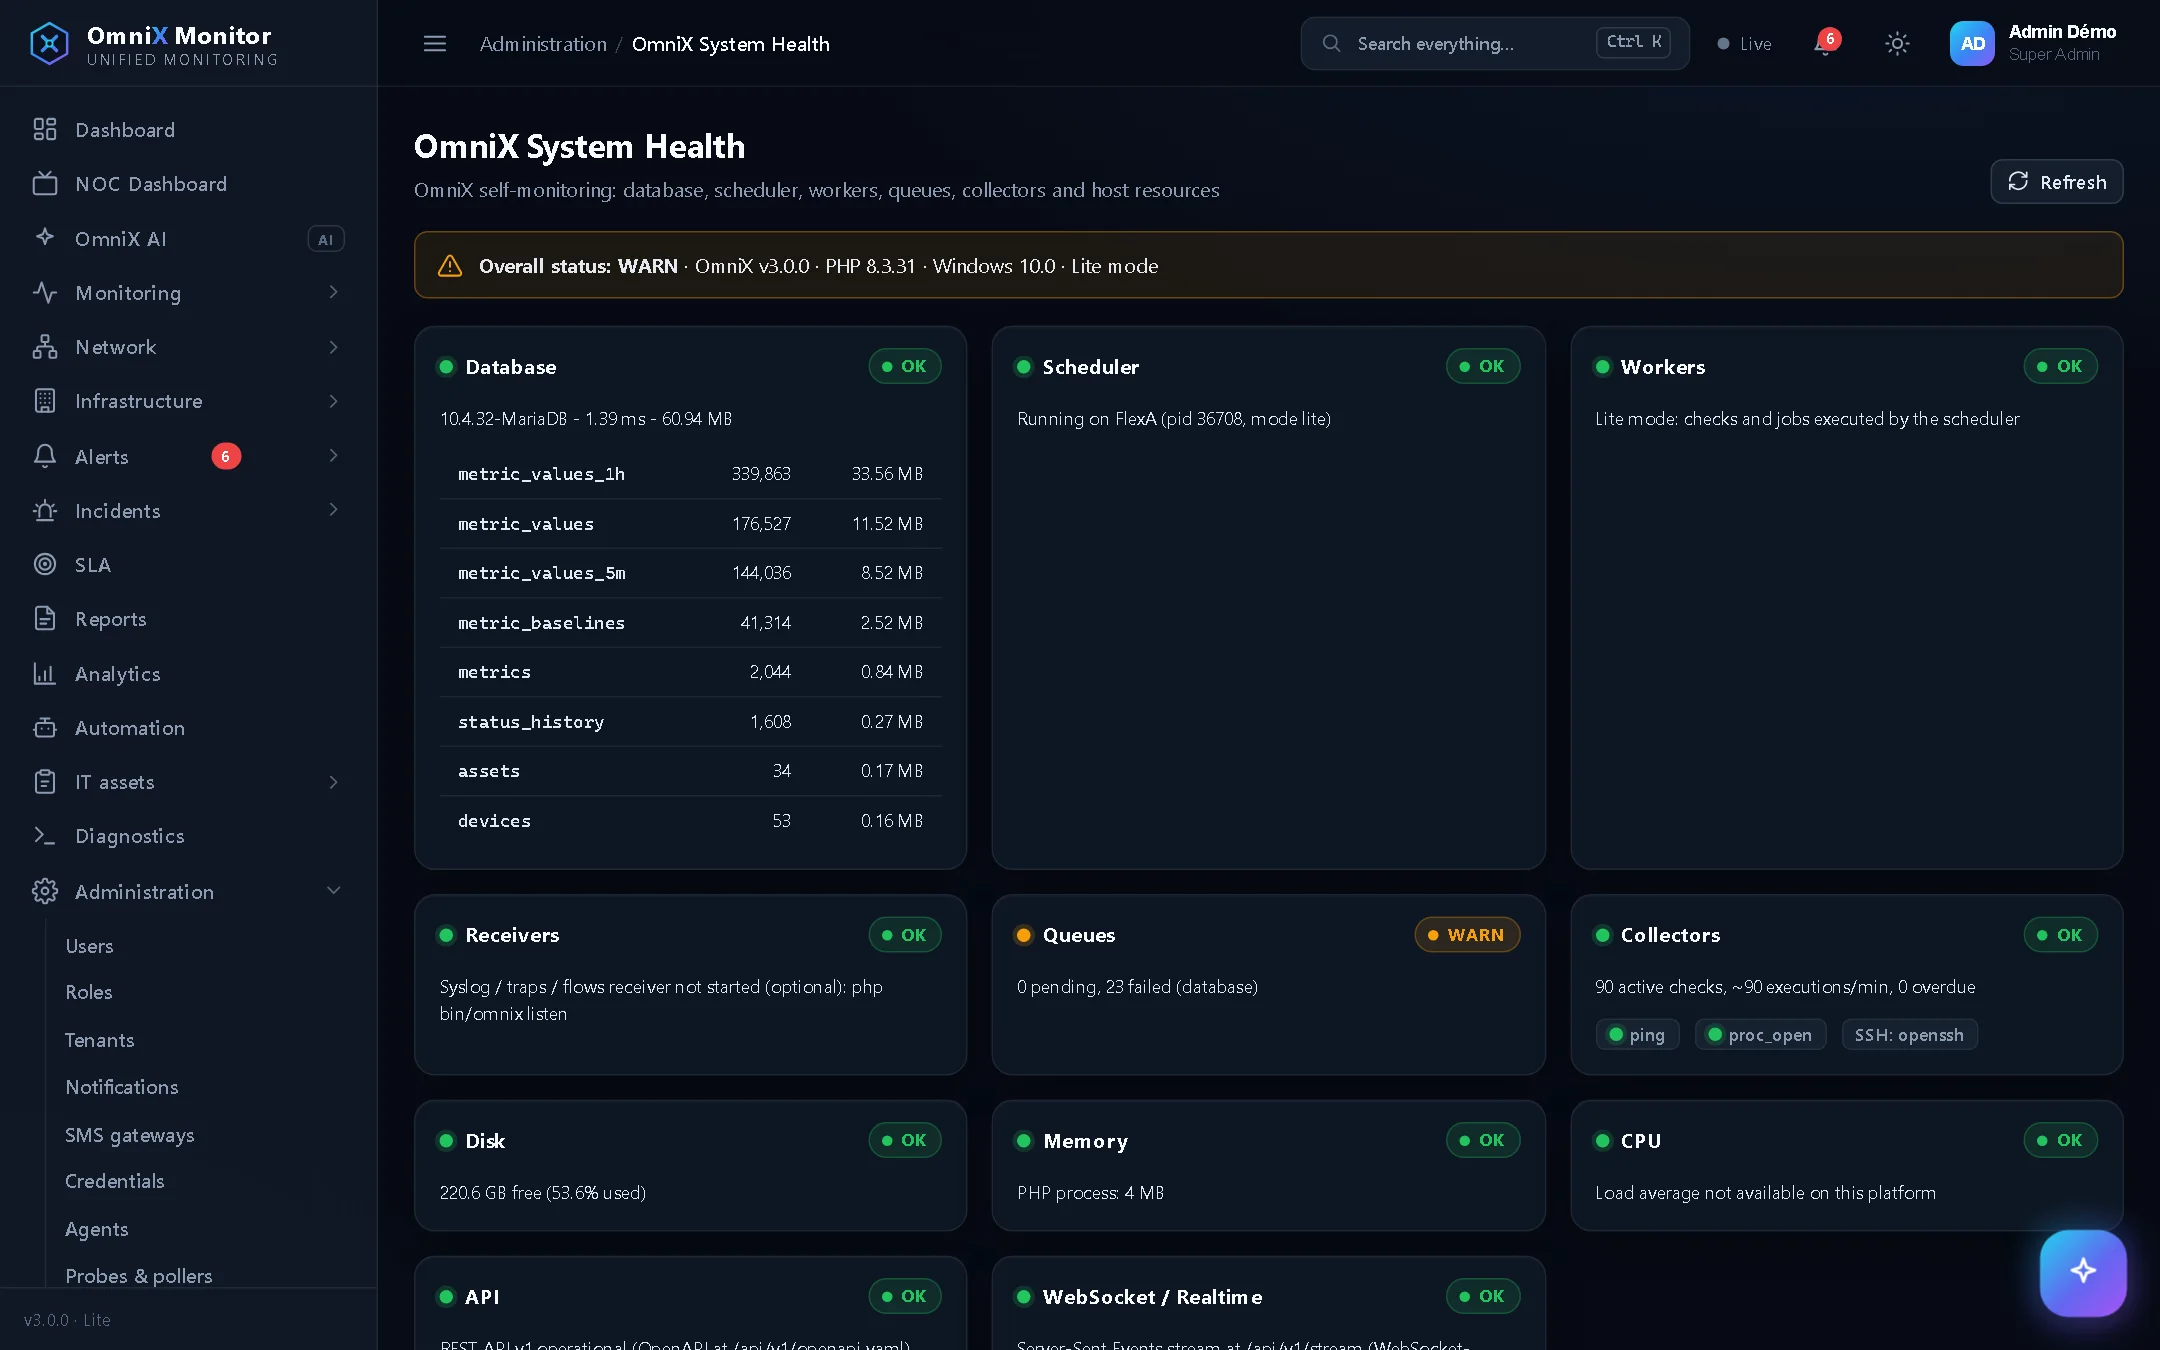Expand the Network submenu chevron
Image resolution: width=2160 pixels, height=1350 pixels.
pos(333,347)
